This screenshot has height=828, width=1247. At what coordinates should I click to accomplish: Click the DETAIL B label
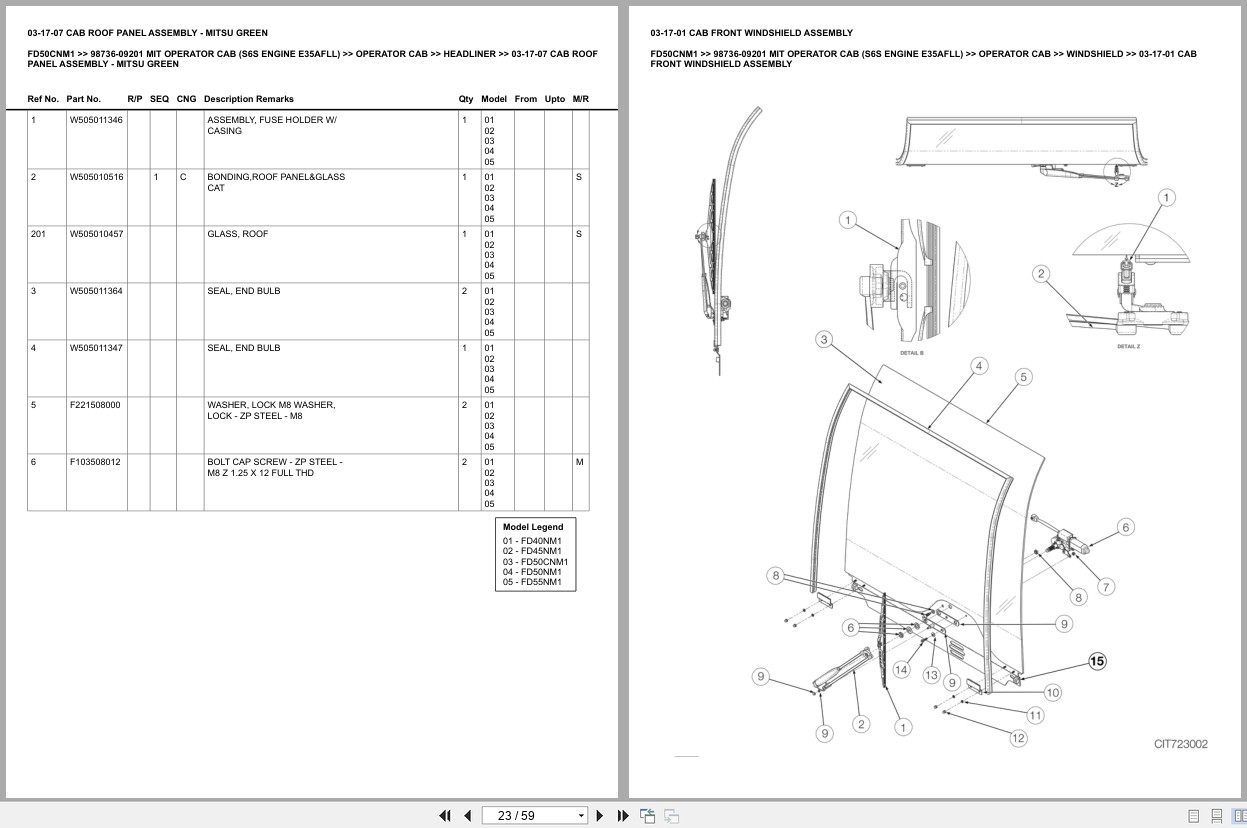(x=911, y=353)
